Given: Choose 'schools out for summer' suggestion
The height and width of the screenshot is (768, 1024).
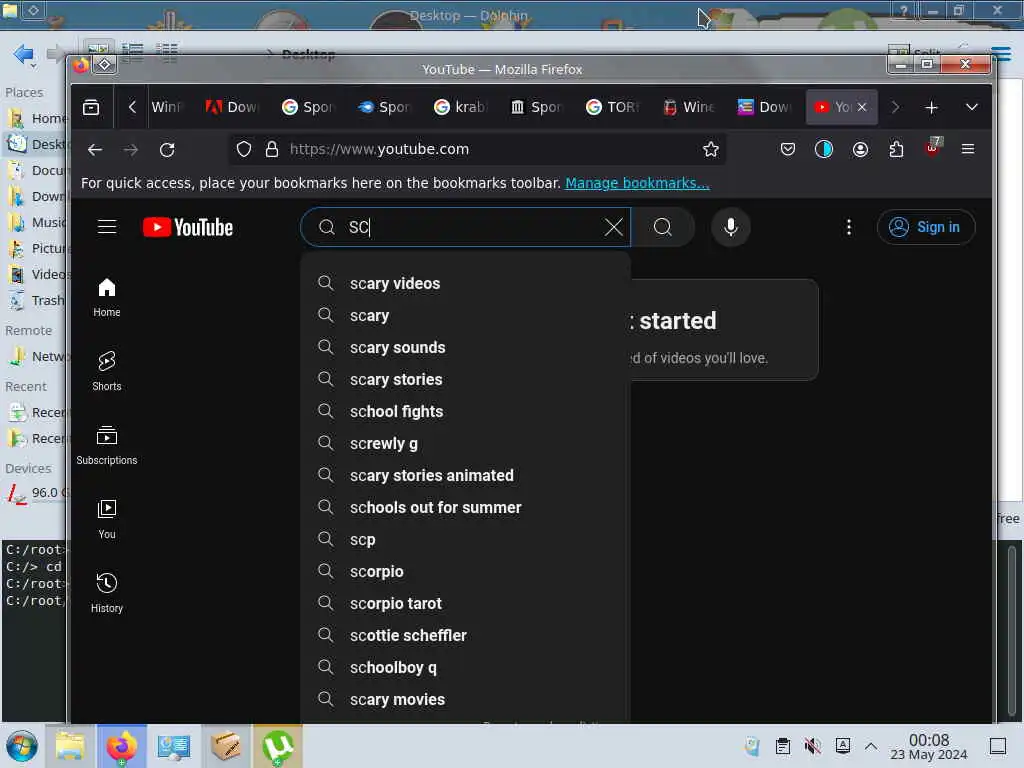Looking at the screenshot, I should coord(466,507).
